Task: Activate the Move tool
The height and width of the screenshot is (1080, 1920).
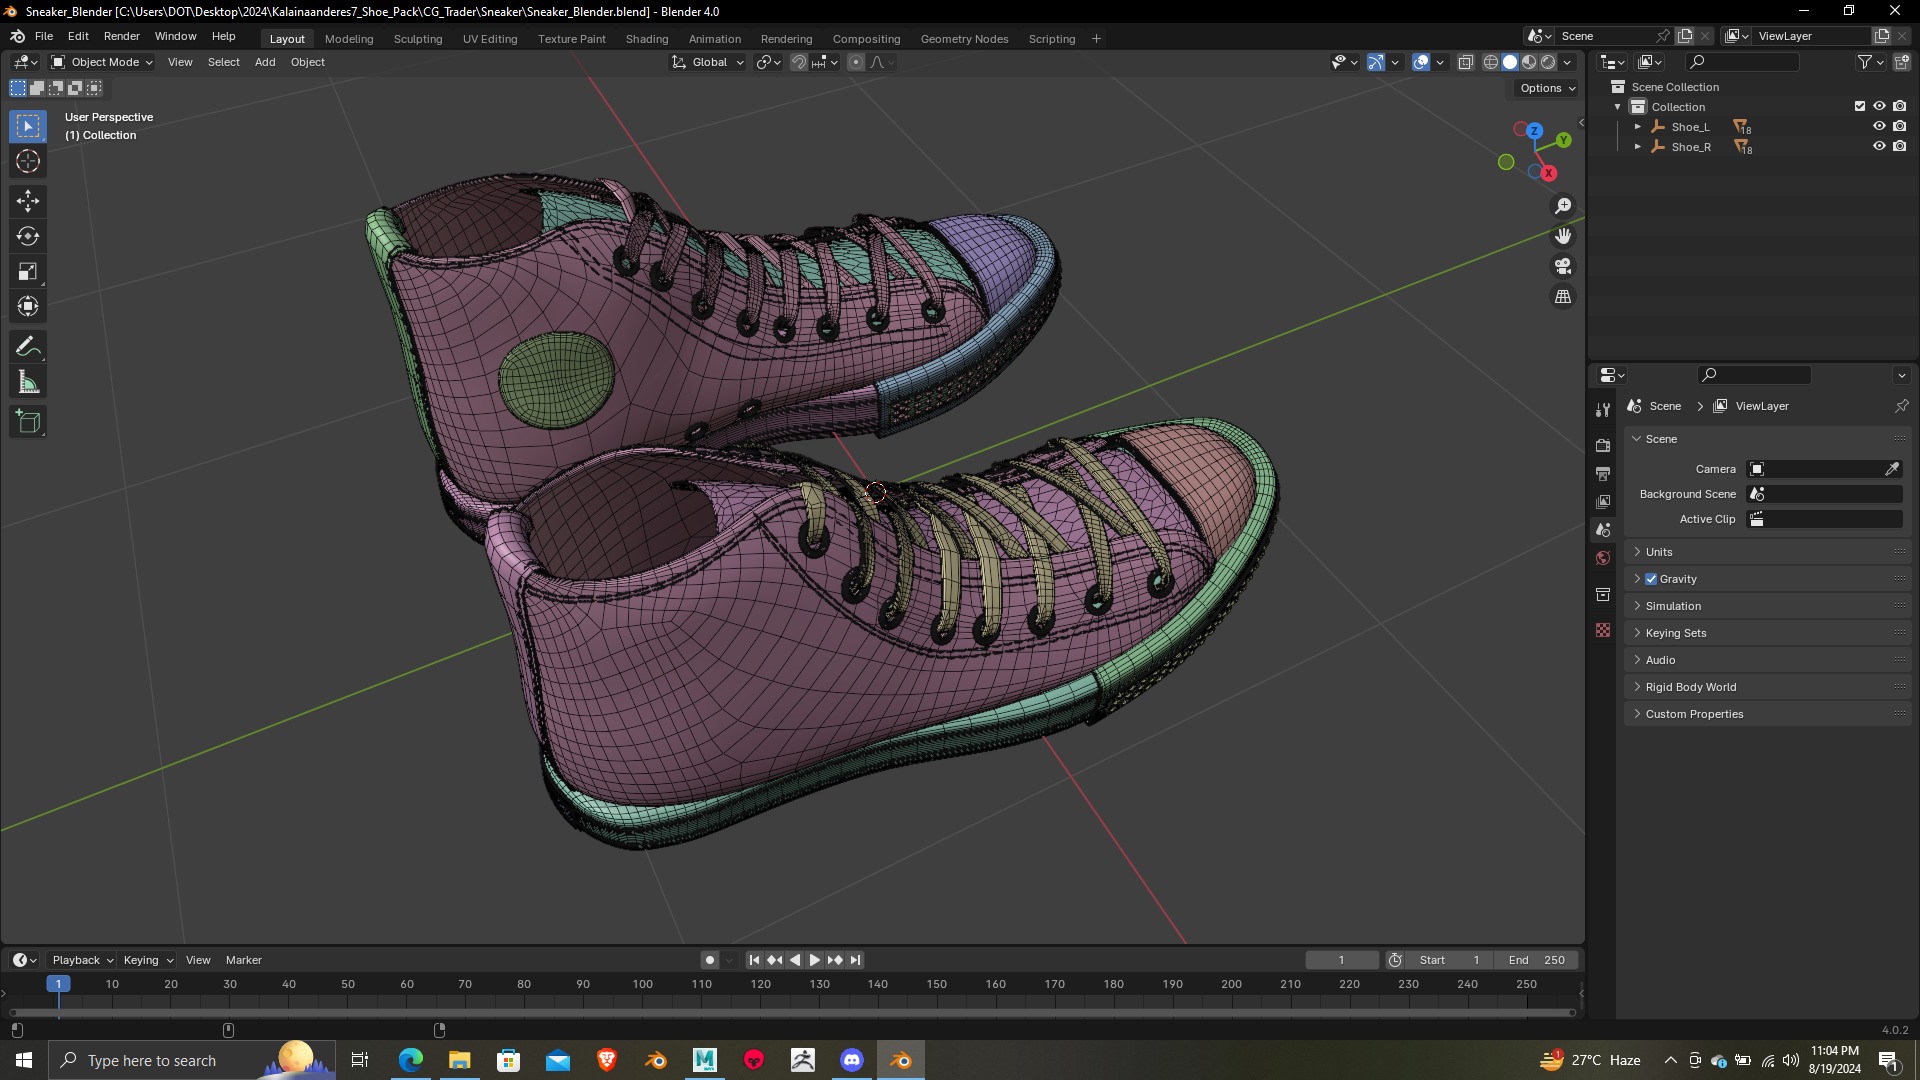Action: click(x=28, y=201)
